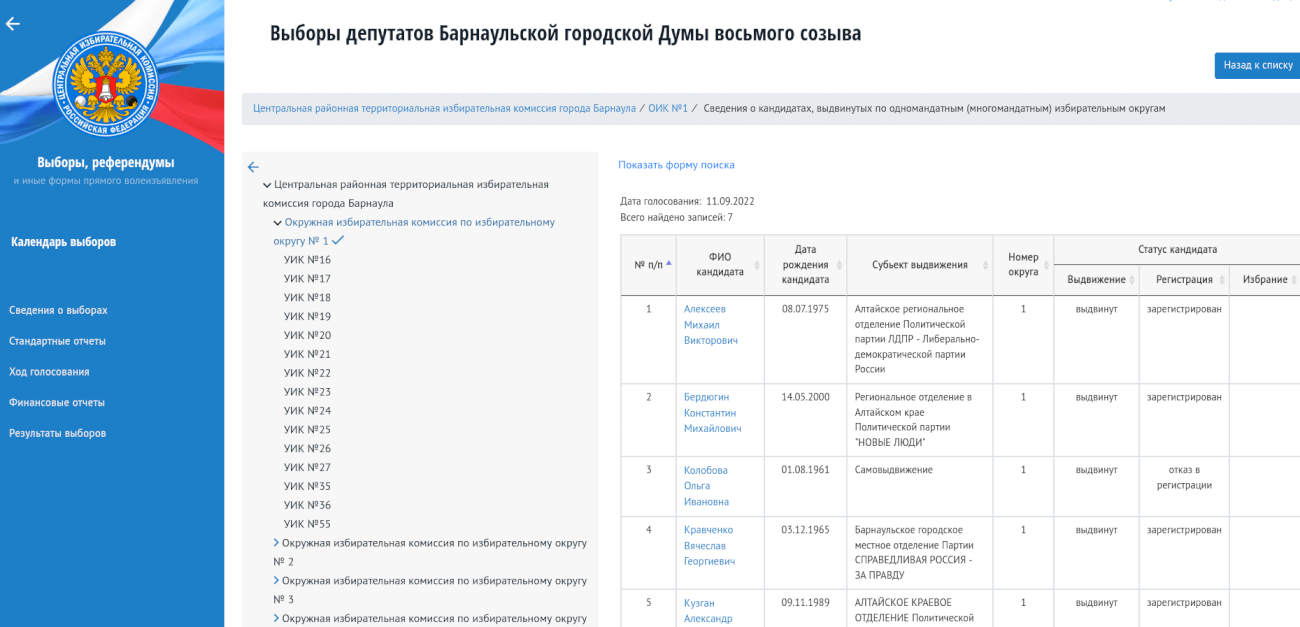Collapse Окружная избирательная комиссия округ № 1
Viewport: 1300px width, 627px height.
[278, 223]
